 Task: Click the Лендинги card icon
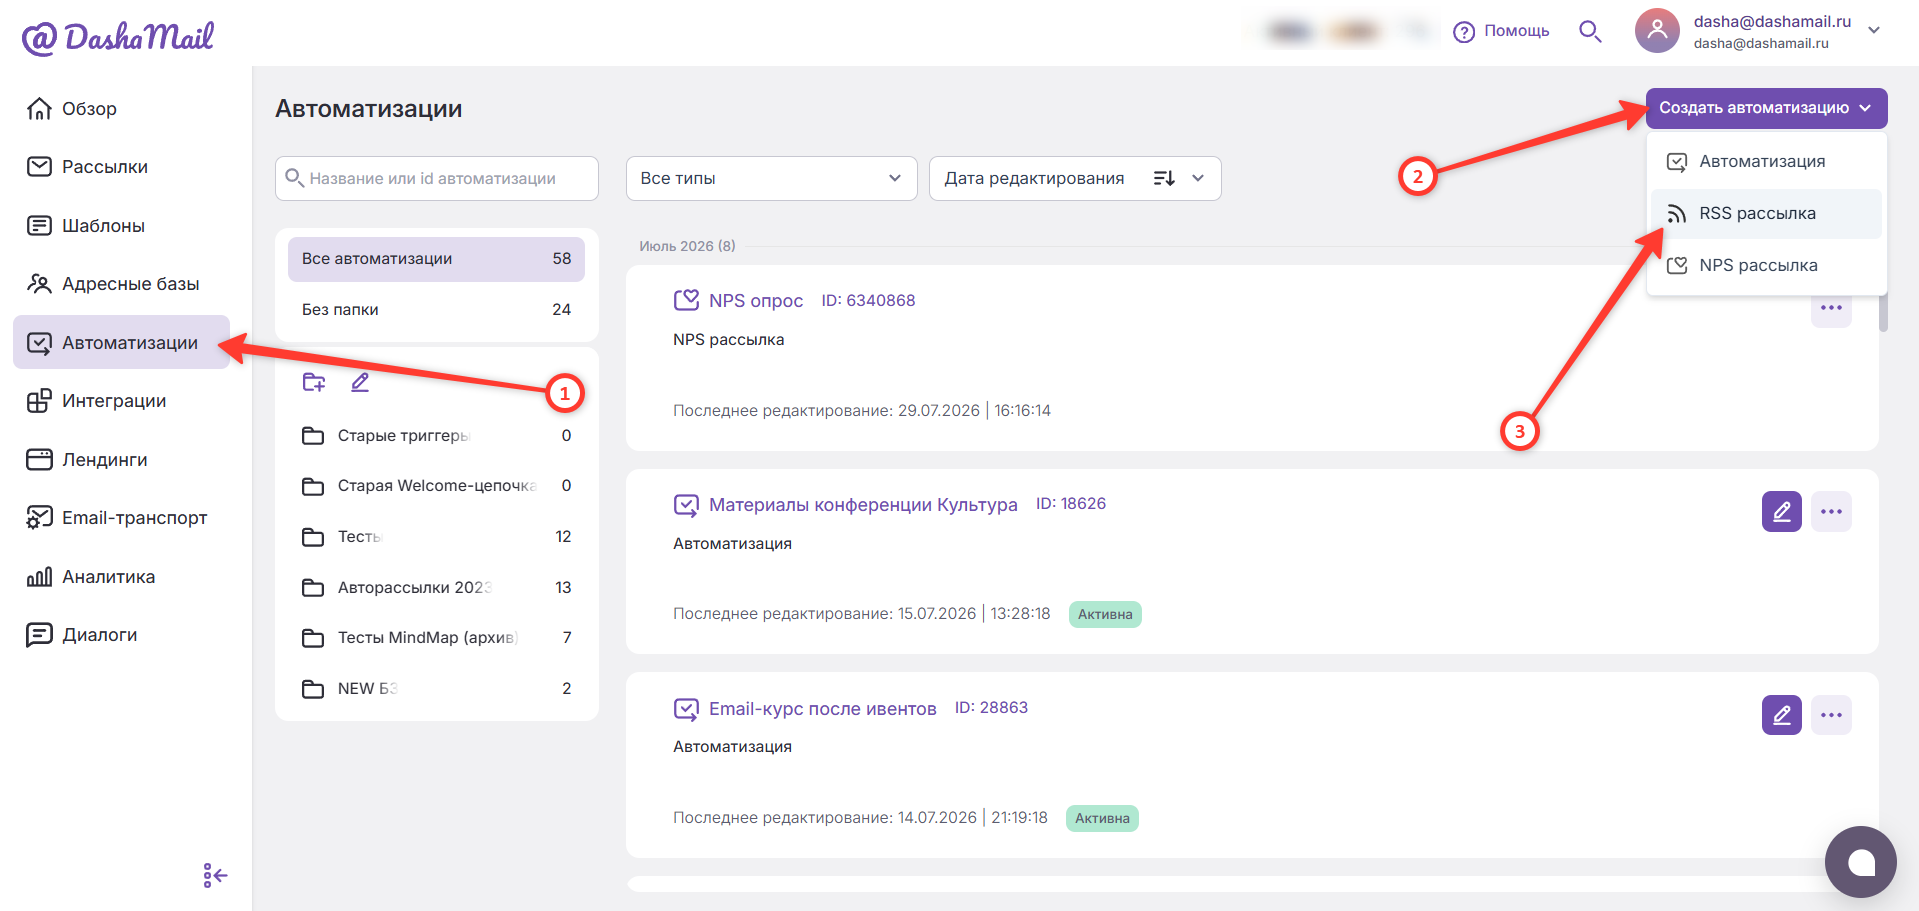pos(39,459)
